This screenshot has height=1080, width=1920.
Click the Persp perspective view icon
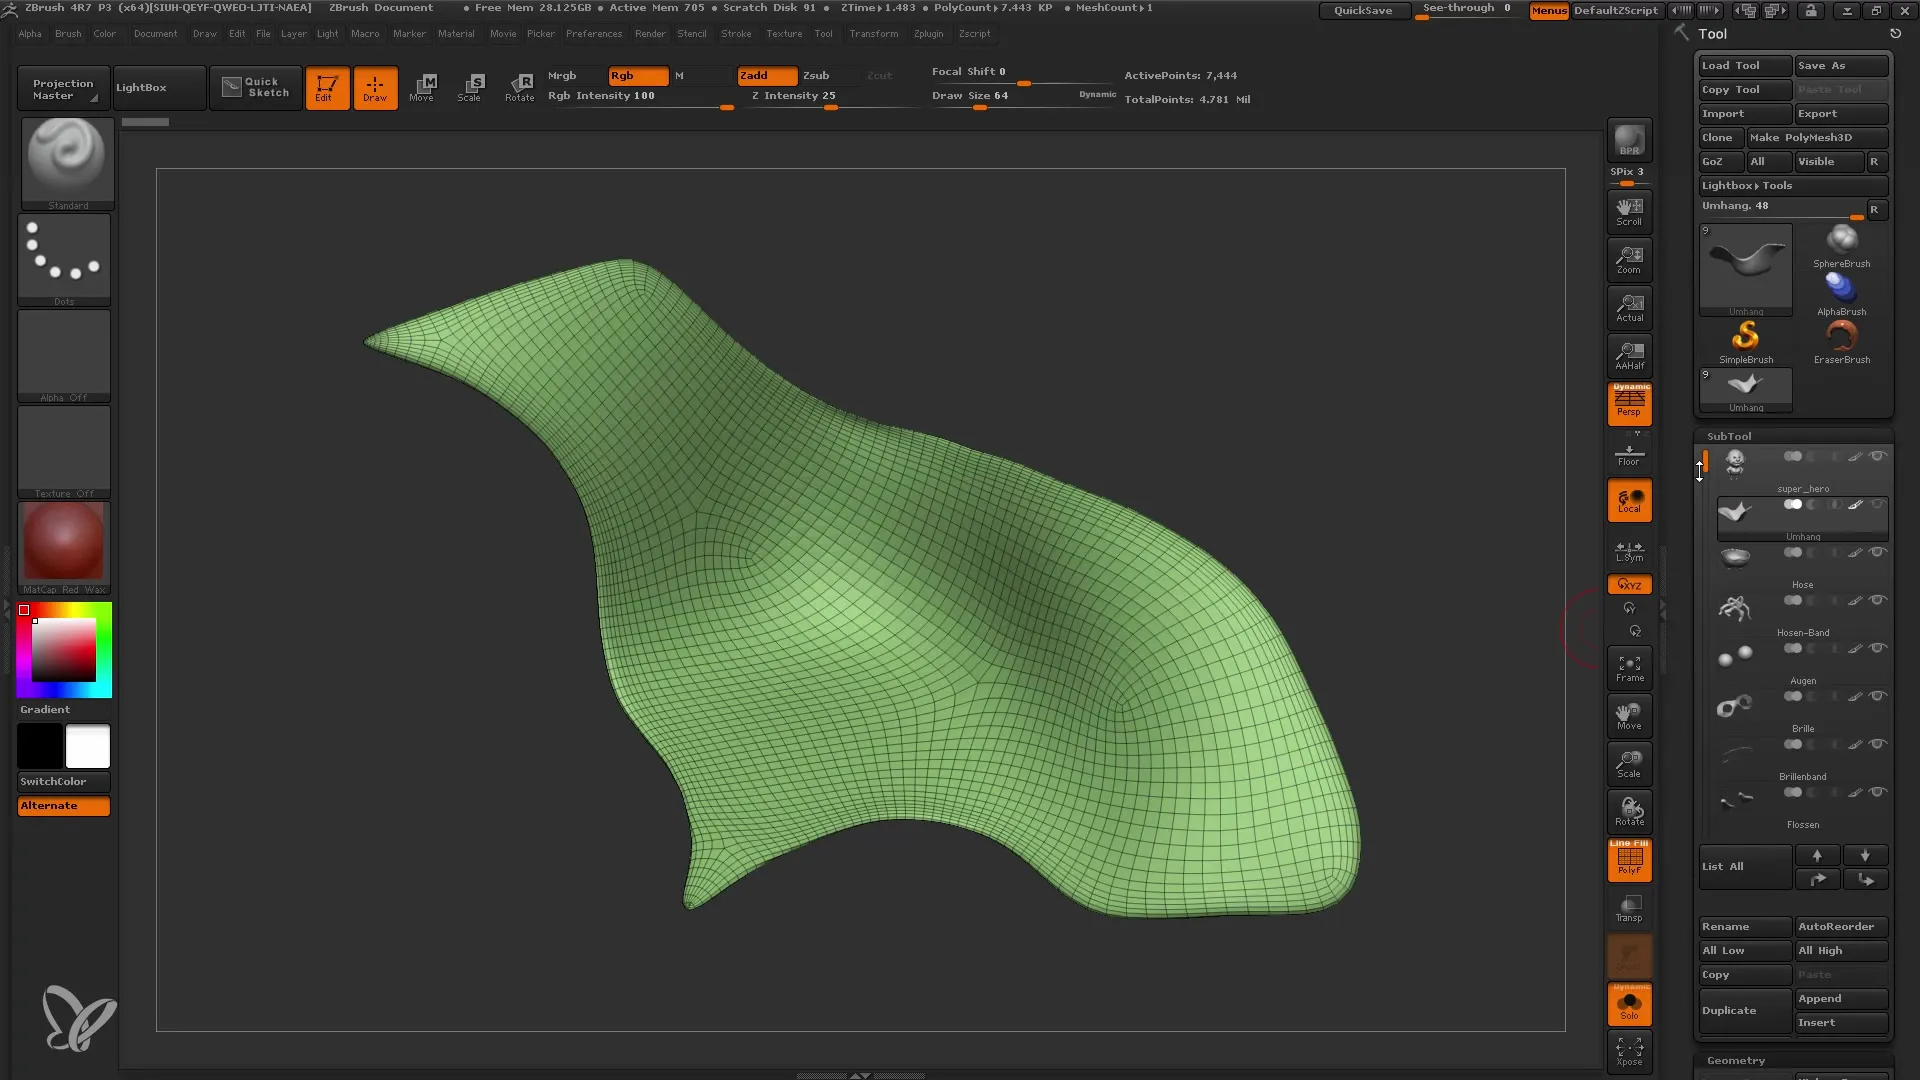(x=1630, y=402)
